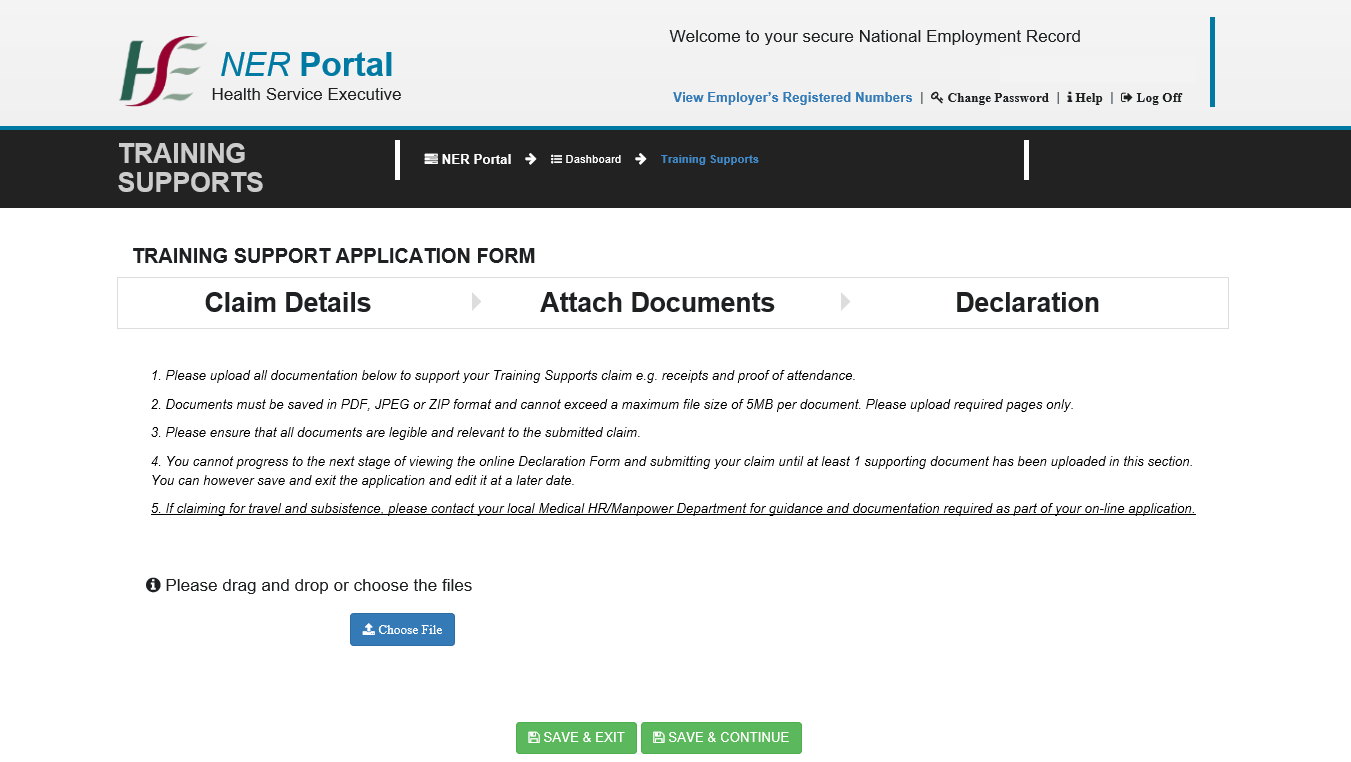This screenshot has height=762, width=1351.
Task: Open the Claim Details step
Action: click(x=287, y=303)
